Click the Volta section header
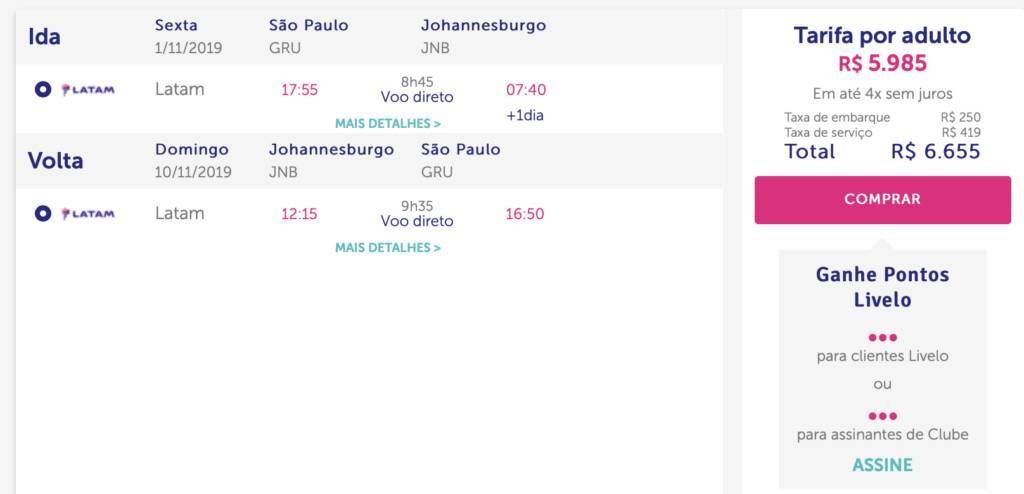1024x494 pixels. [x=56, y=161]
